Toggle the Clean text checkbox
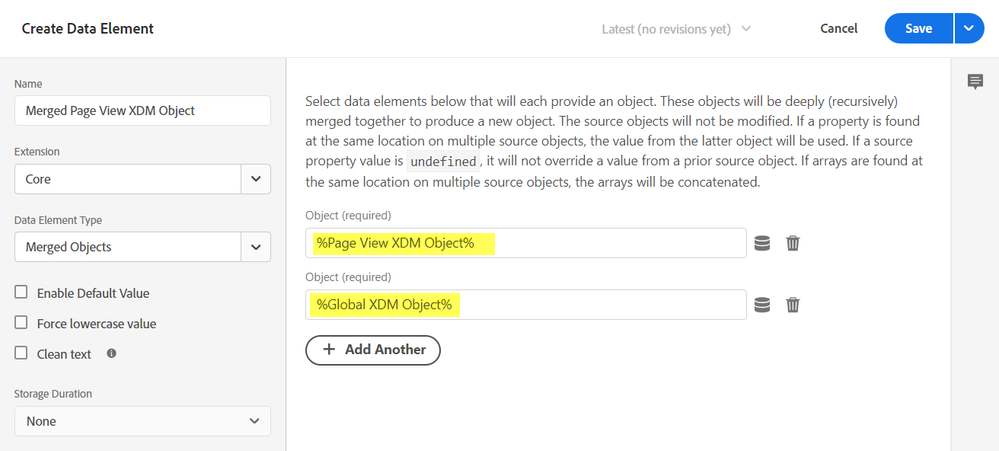The height and width of the screenshot is (451, 999). coord(21,353)
